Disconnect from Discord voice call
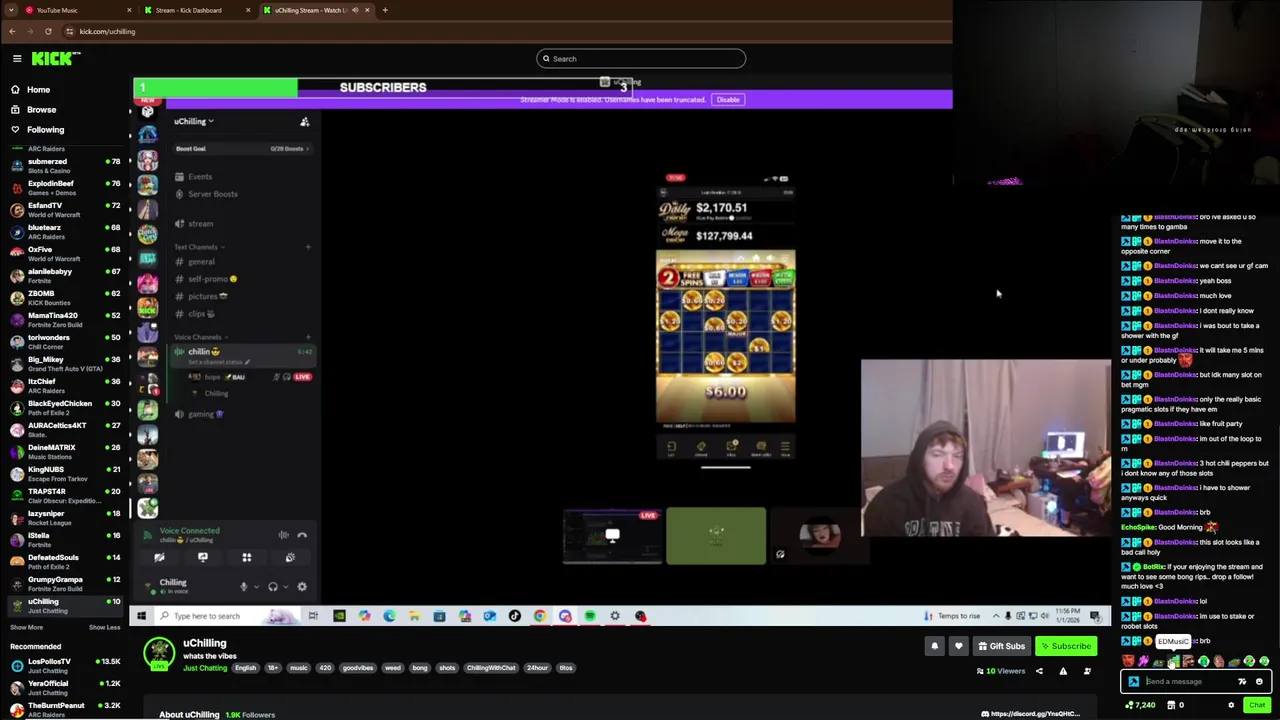Viewport: 1280px width, 720px height. coord(302,535)
